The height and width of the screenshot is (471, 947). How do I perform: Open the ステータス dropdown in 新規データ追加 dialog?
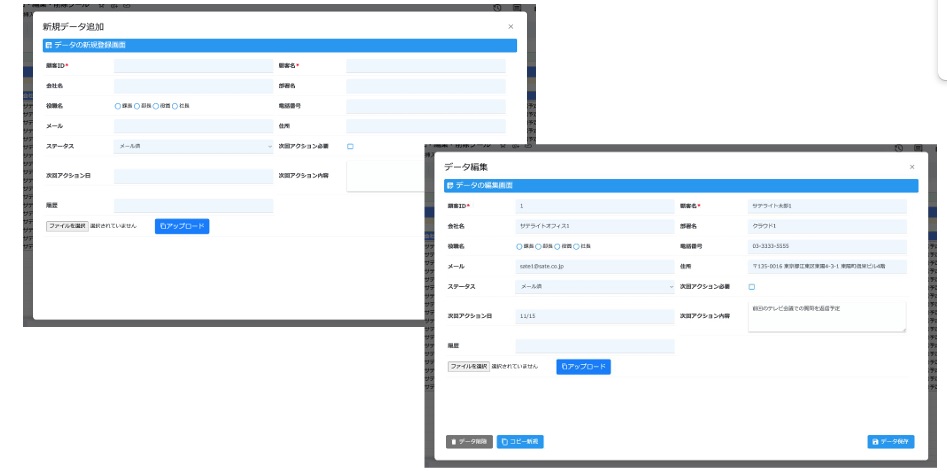193,146
